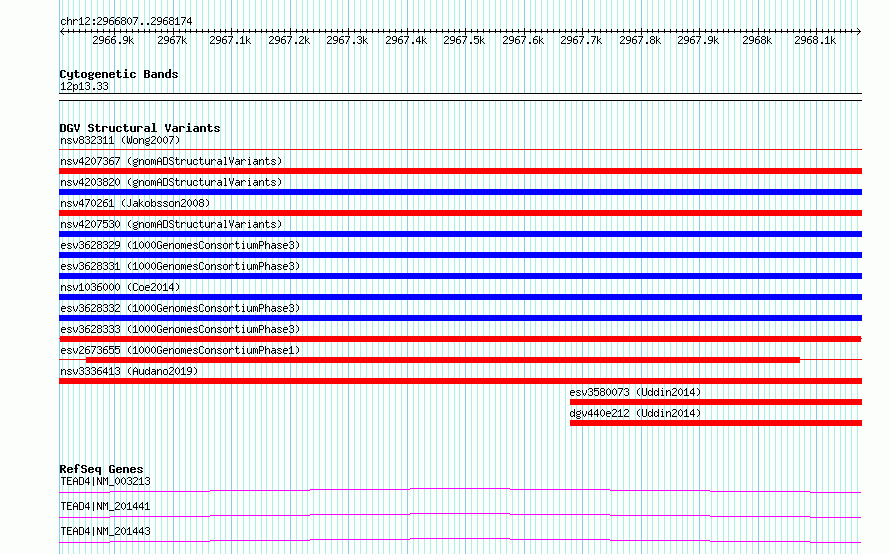The height and width of the screenshot is (554, 890).
Task: Open variant esv3628329 label
Action: pos(180,245)
